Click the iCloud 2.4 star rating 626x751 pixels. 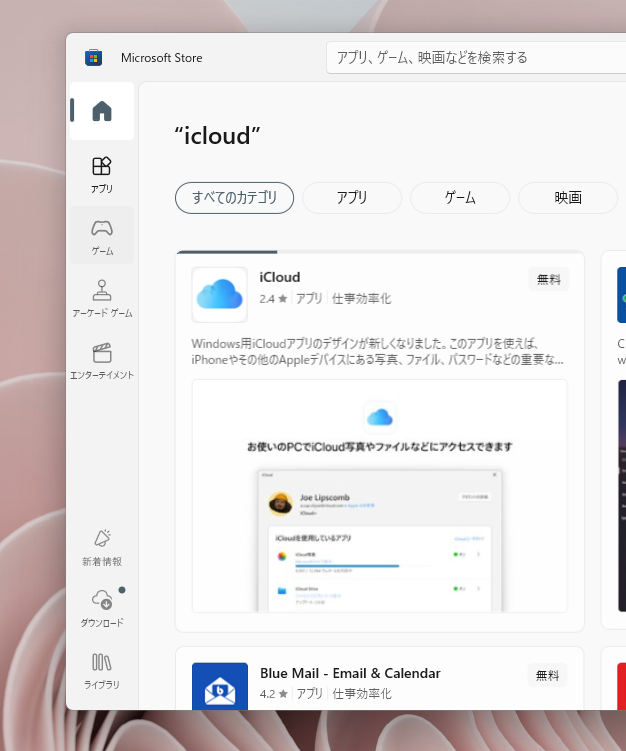273,299
